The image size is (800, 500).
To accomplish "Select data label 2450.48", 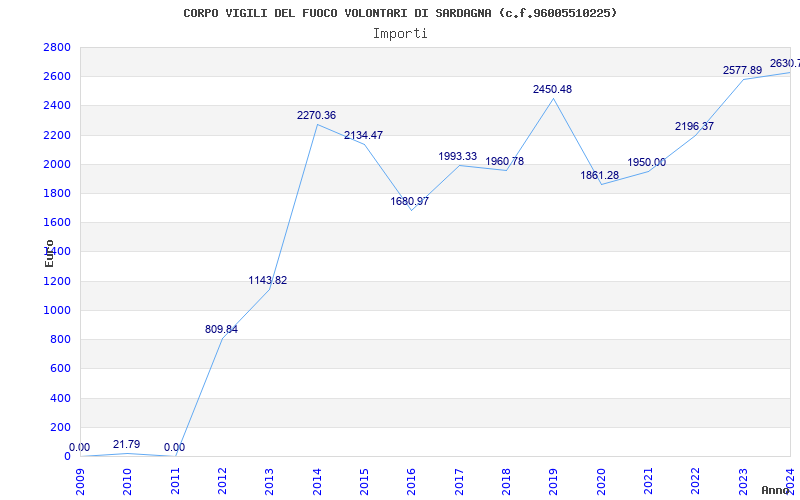I will pos(553,90).
